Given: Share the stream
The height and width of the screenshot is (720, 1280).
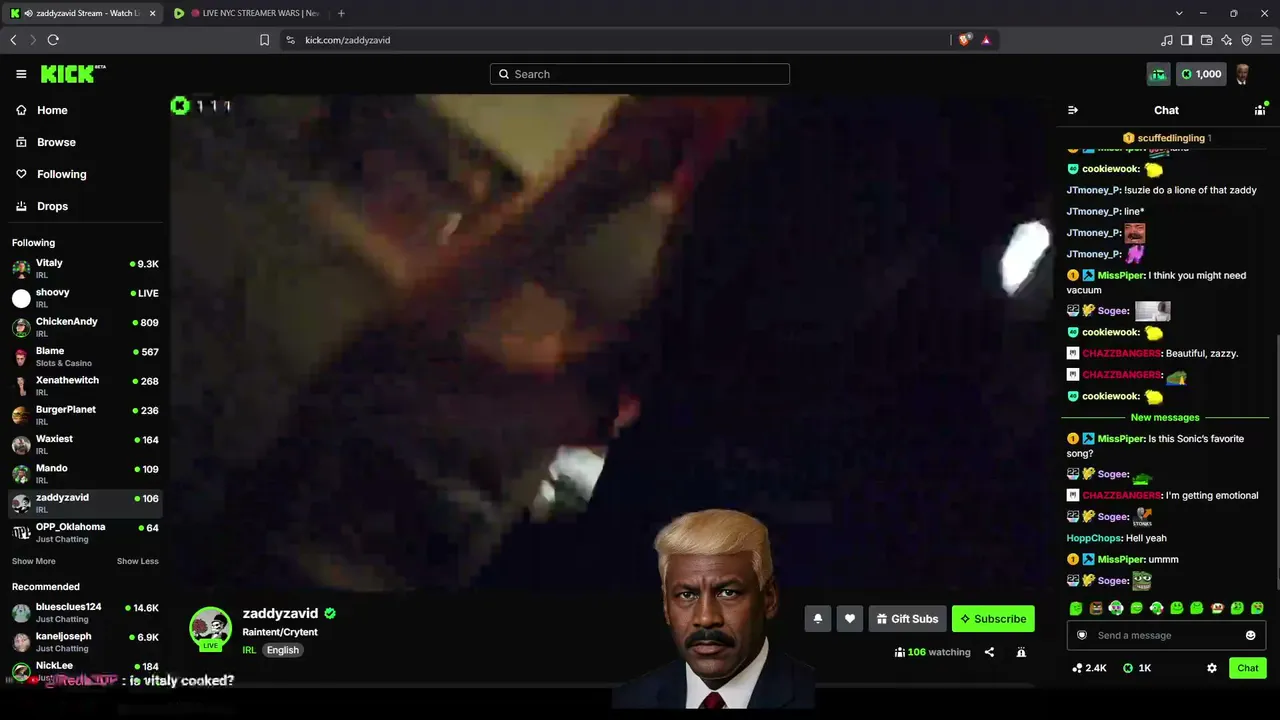Looking at the screenshot, I should point(989,652).
